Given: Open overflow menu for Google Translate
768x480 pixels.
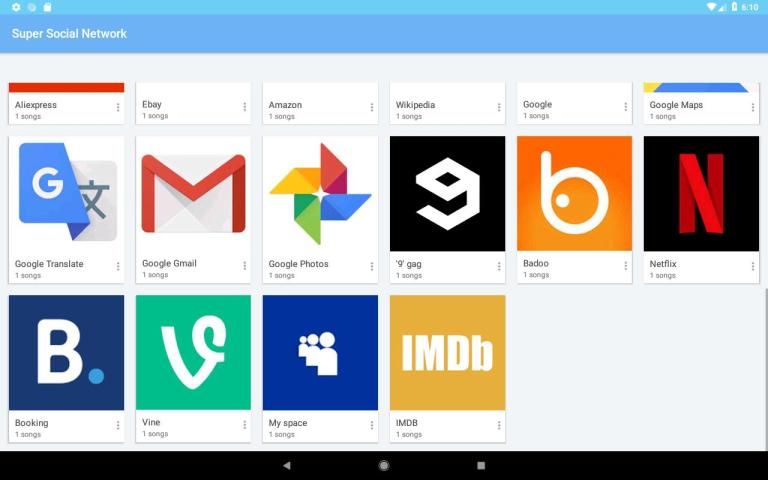Looking at the screenshot, I should pyautogui.click(x=118, y=267).
